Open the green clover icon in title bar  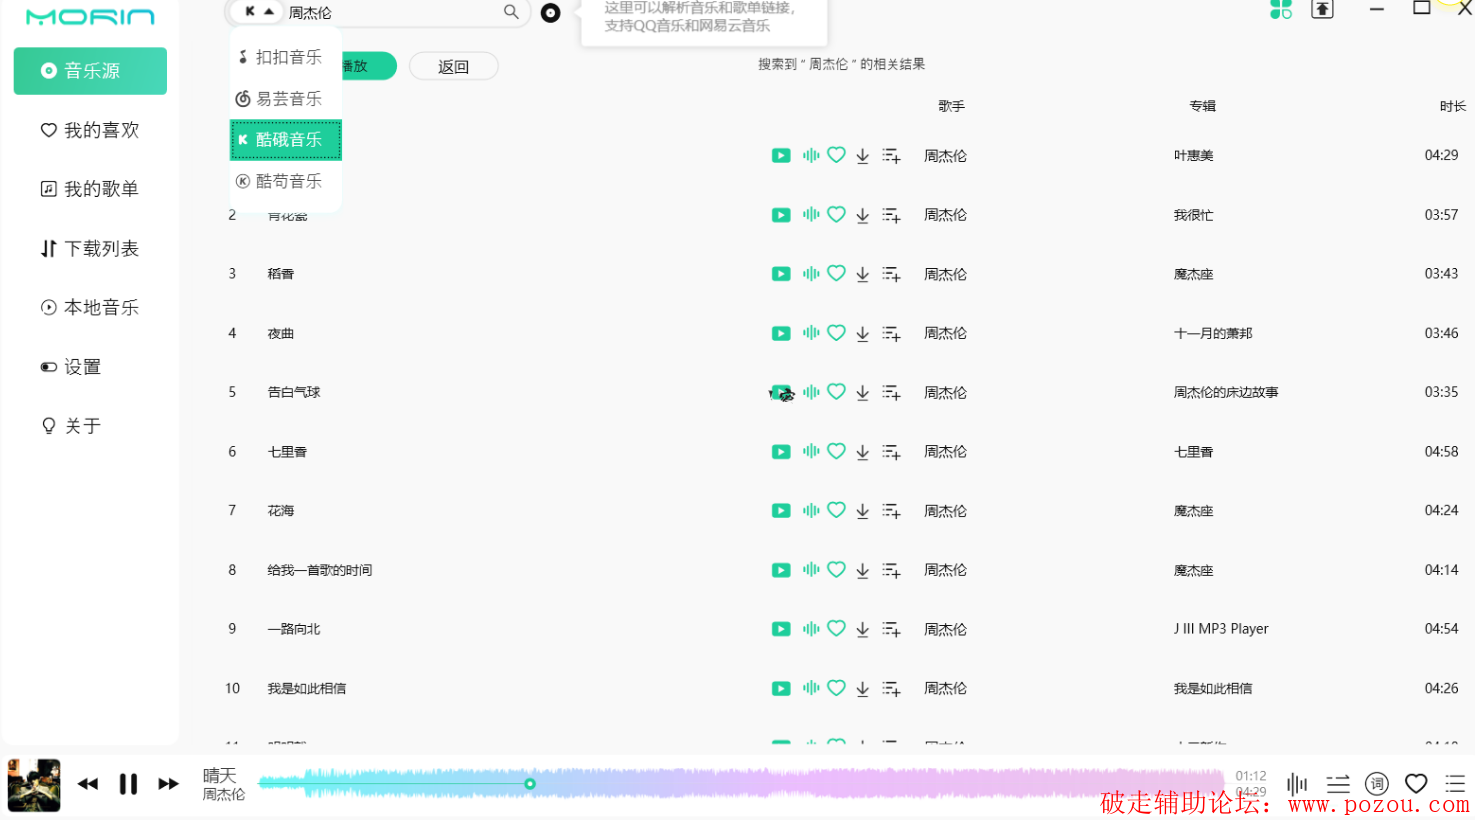(x=1281, y=9)
